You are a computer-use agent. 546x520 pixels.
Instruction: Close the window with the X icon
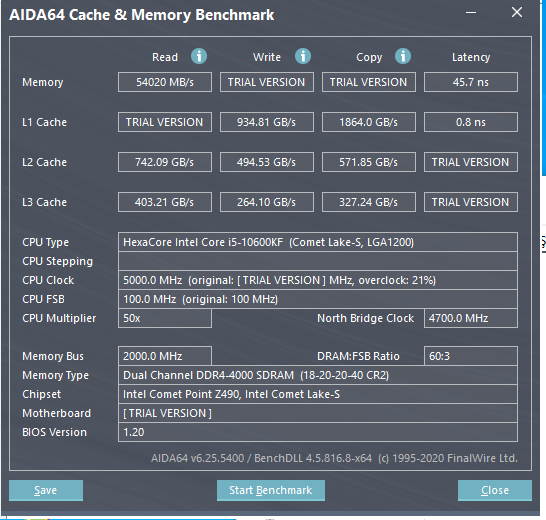tap(517, 13)
